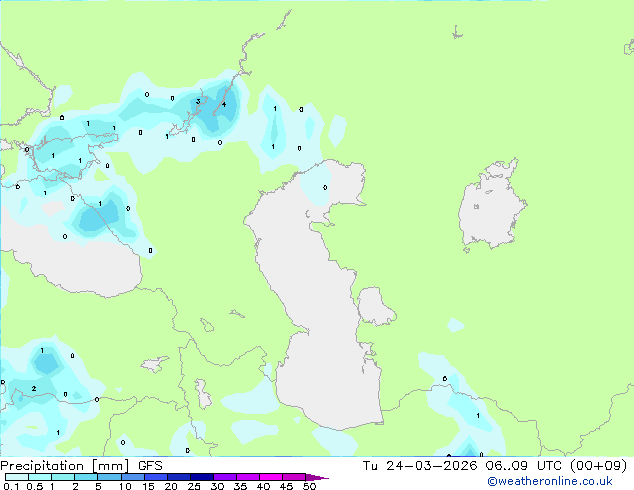Click the 15–20 mm legend color box
The height and width of the screenshot is (490, 634).
156,477
